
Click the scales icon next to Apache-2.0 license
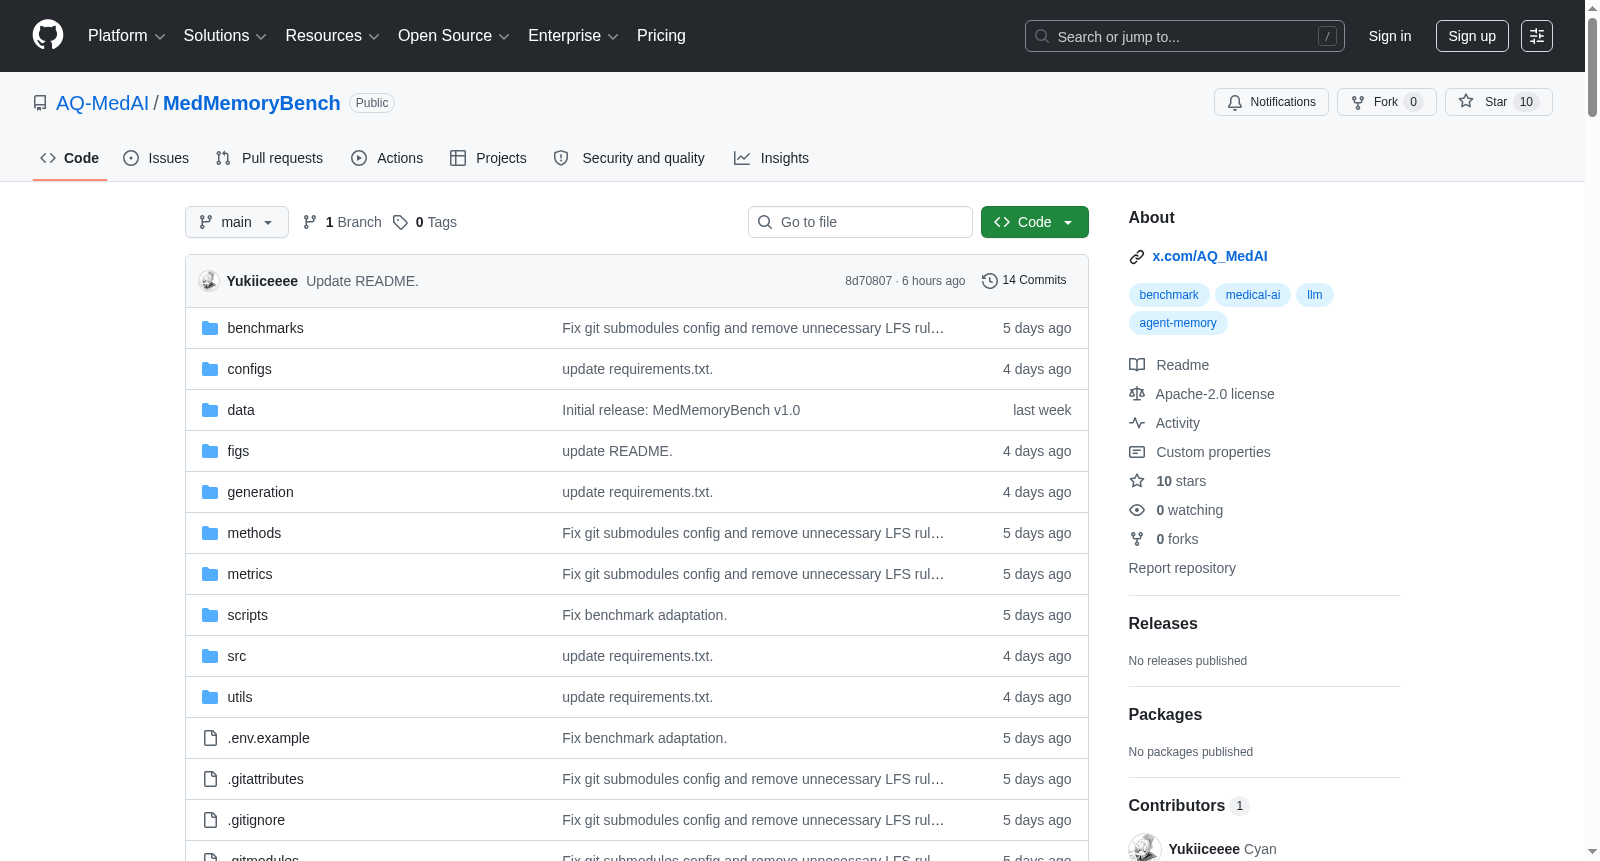click(x=1137, y=394)
